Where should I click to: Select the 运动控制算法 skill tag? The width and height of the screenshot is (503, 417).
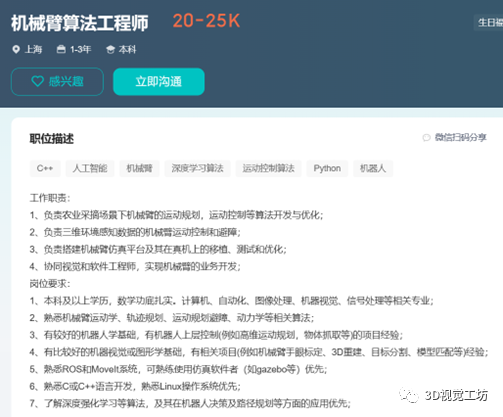[268, 168]
